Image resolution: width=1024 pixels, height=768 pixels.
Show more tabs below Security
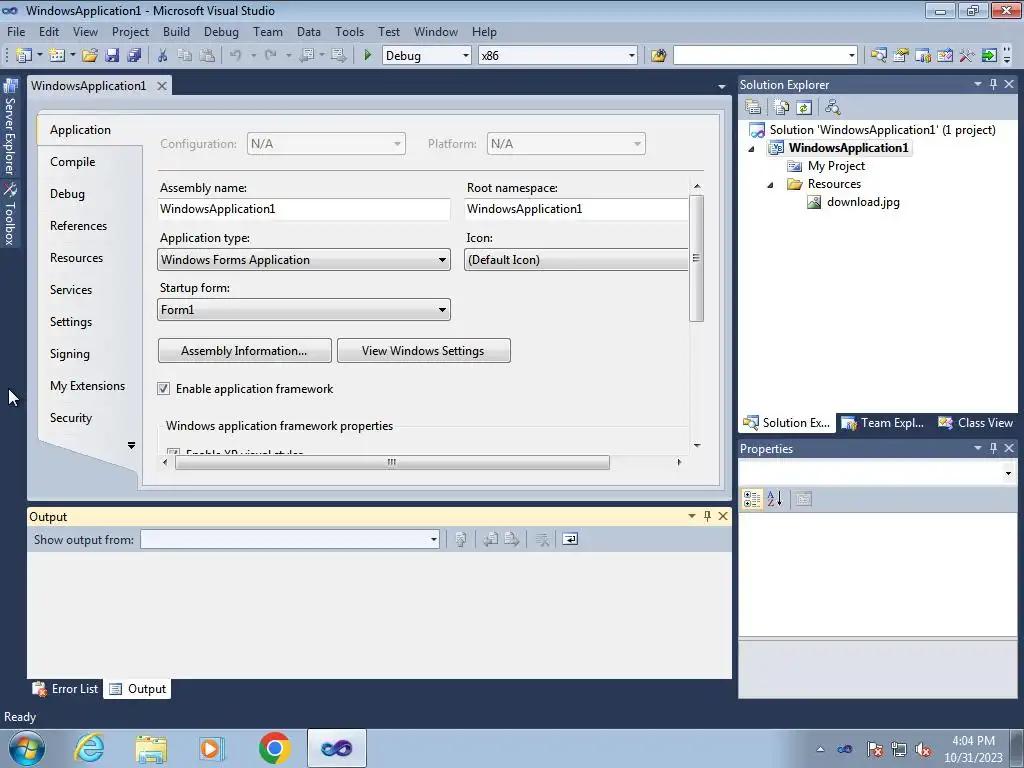[131, 445]
